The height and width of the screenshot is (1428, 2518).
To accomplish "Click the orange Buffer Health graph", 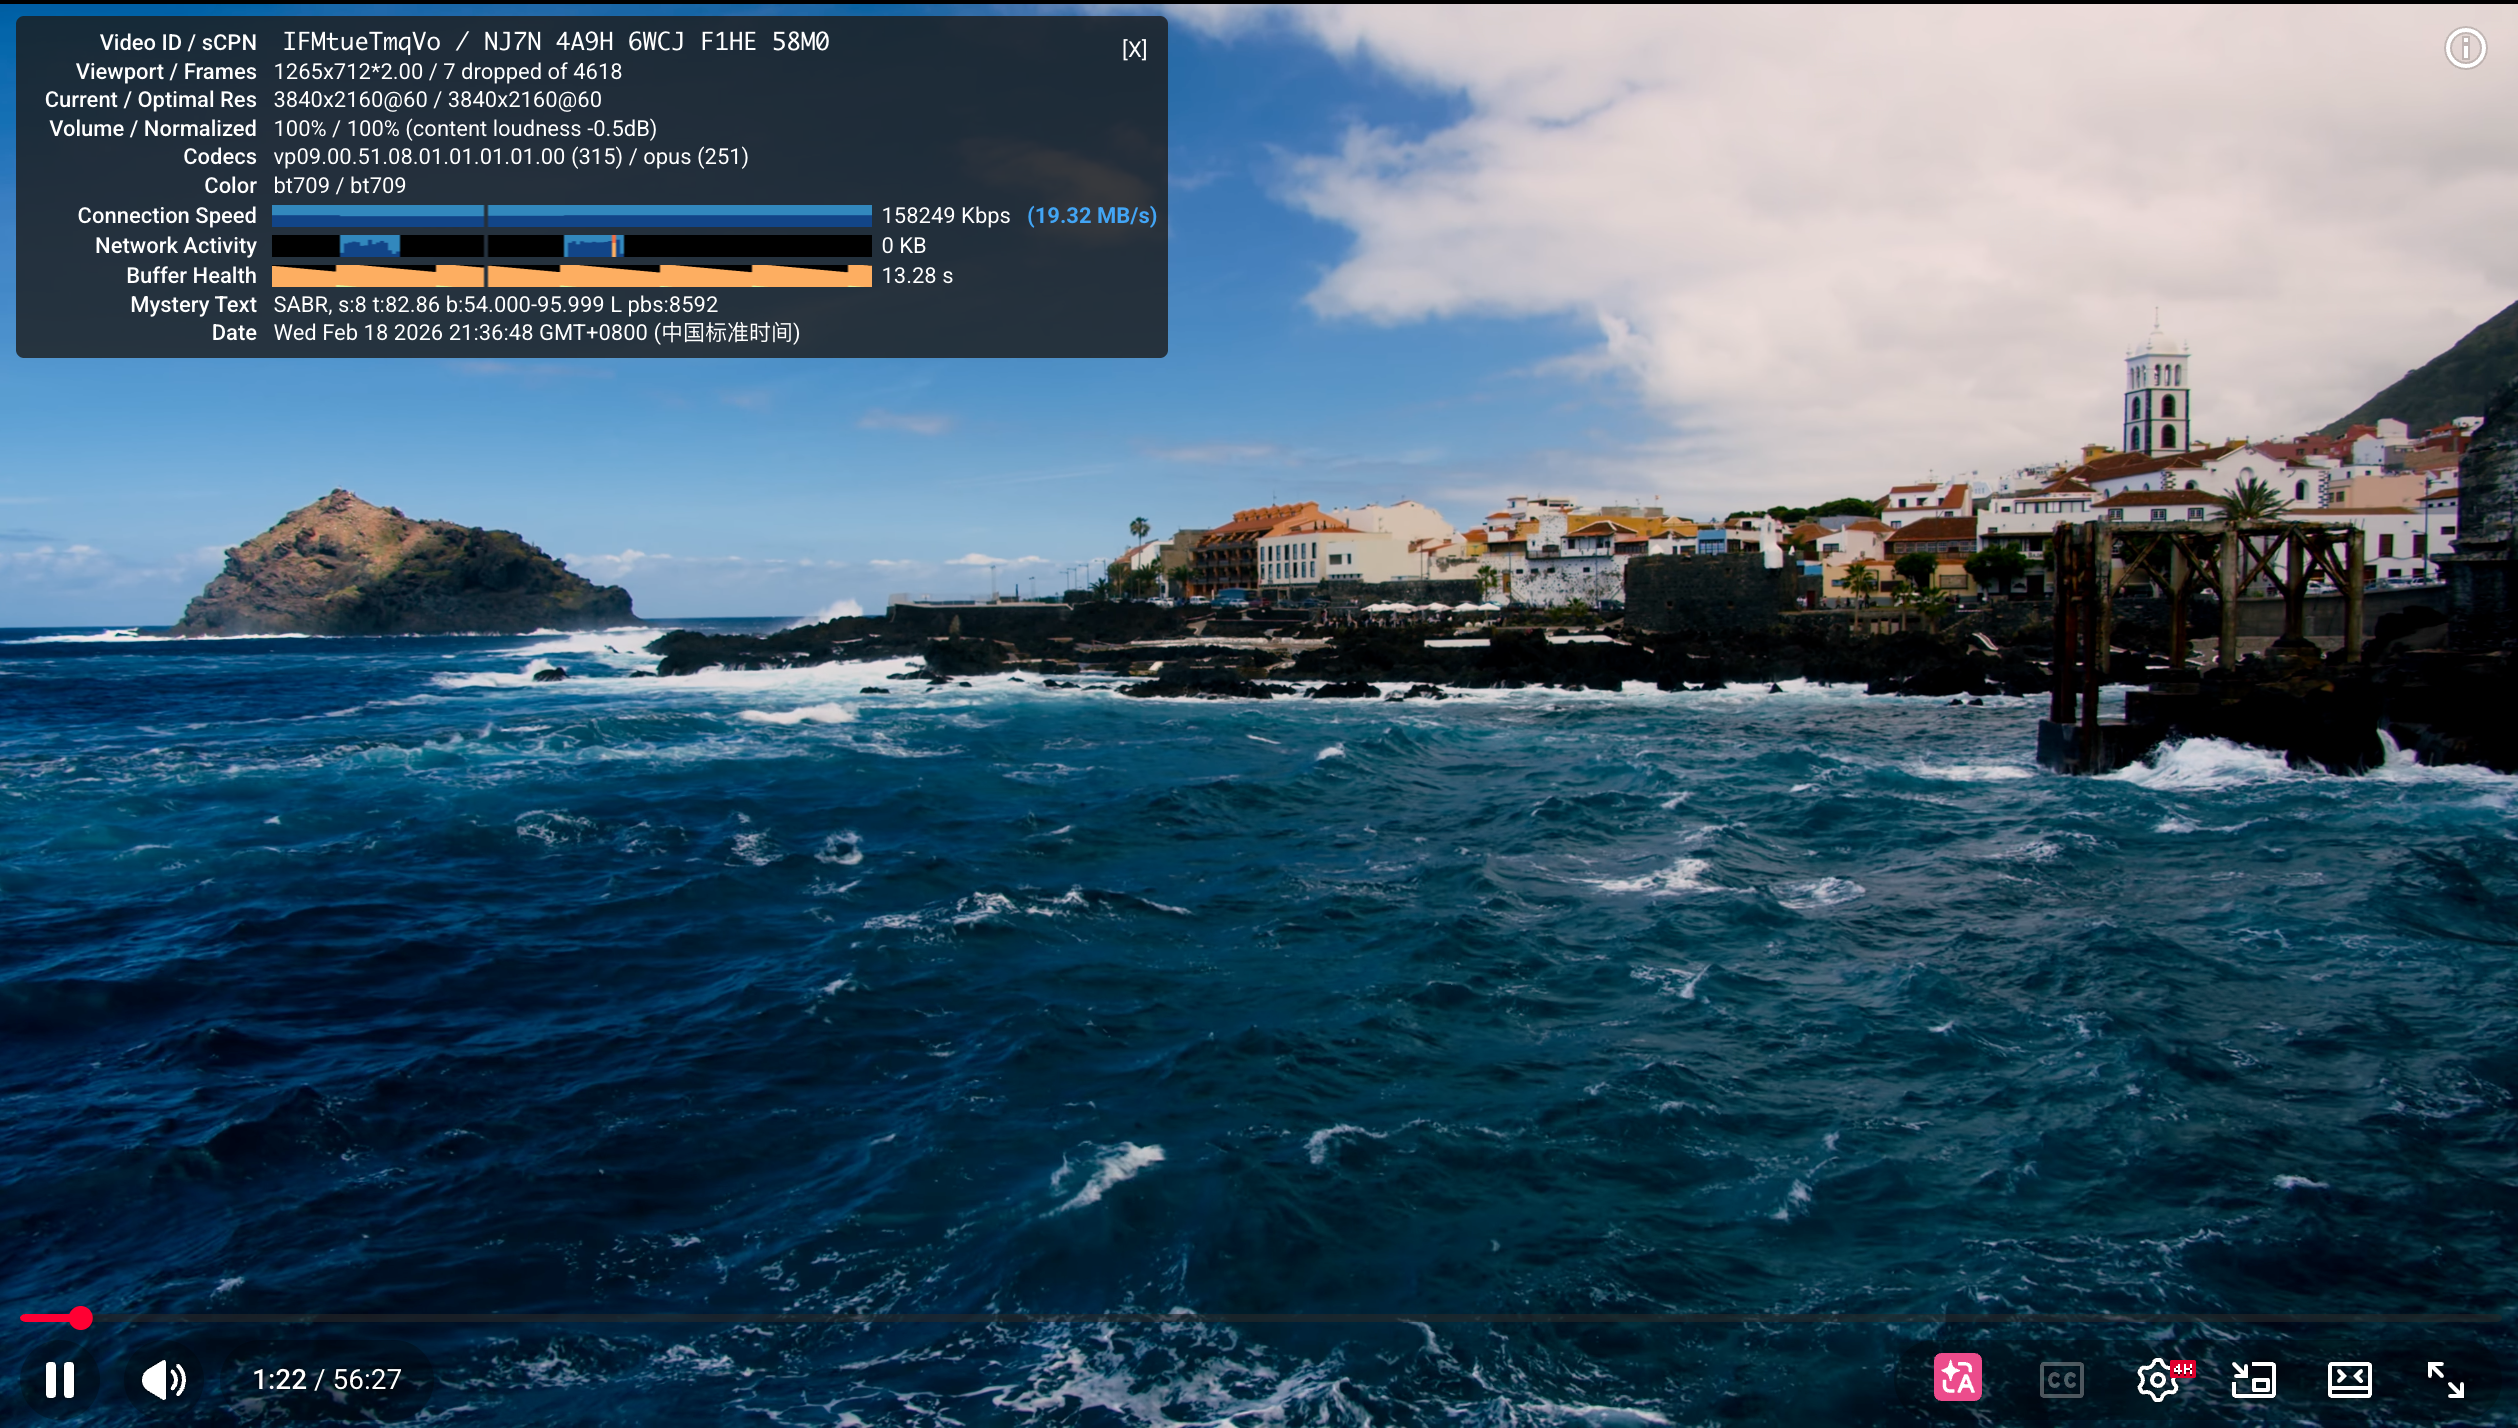I will click(571, 276).
